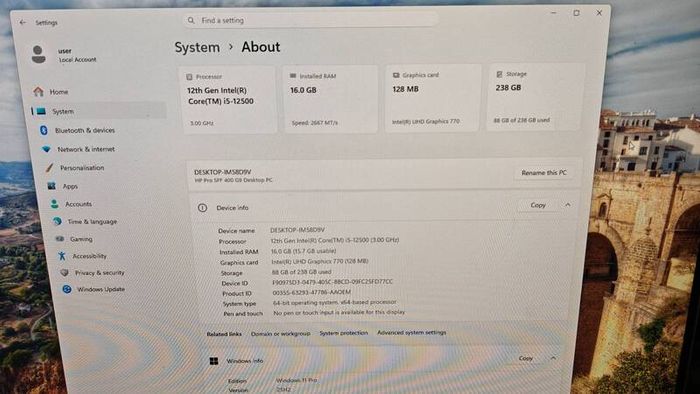Open the Processor summary card

tap(229, 100)
